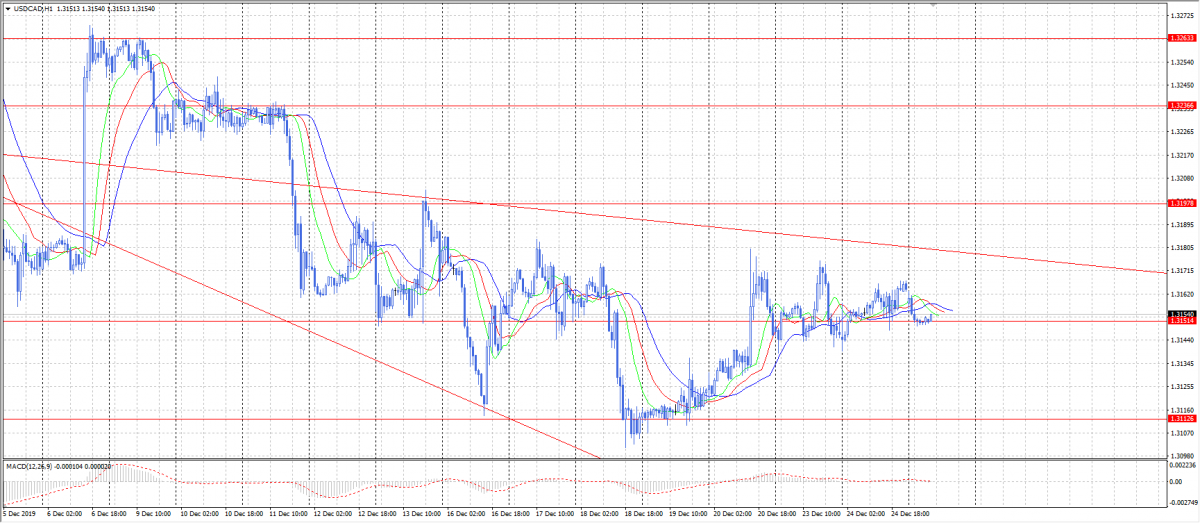Viewport: 1200px width, 523px height.
Task: Click the 1.31345 price scale value
Action: [1181, 363]
